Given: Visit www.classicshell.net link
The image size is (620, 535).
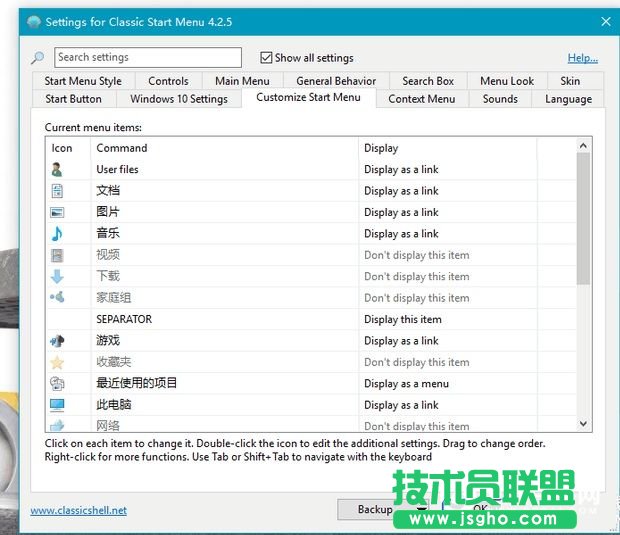Looking at the screenshot, I should click(x=79, y=510).
